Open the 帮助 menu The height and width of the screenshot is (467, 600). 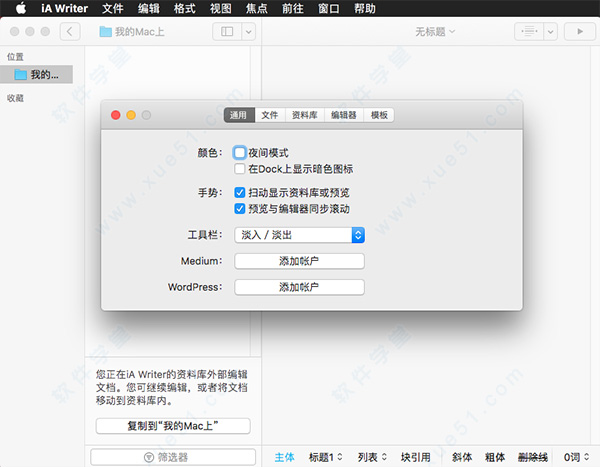pyautogui.click(x=364, y=8)
